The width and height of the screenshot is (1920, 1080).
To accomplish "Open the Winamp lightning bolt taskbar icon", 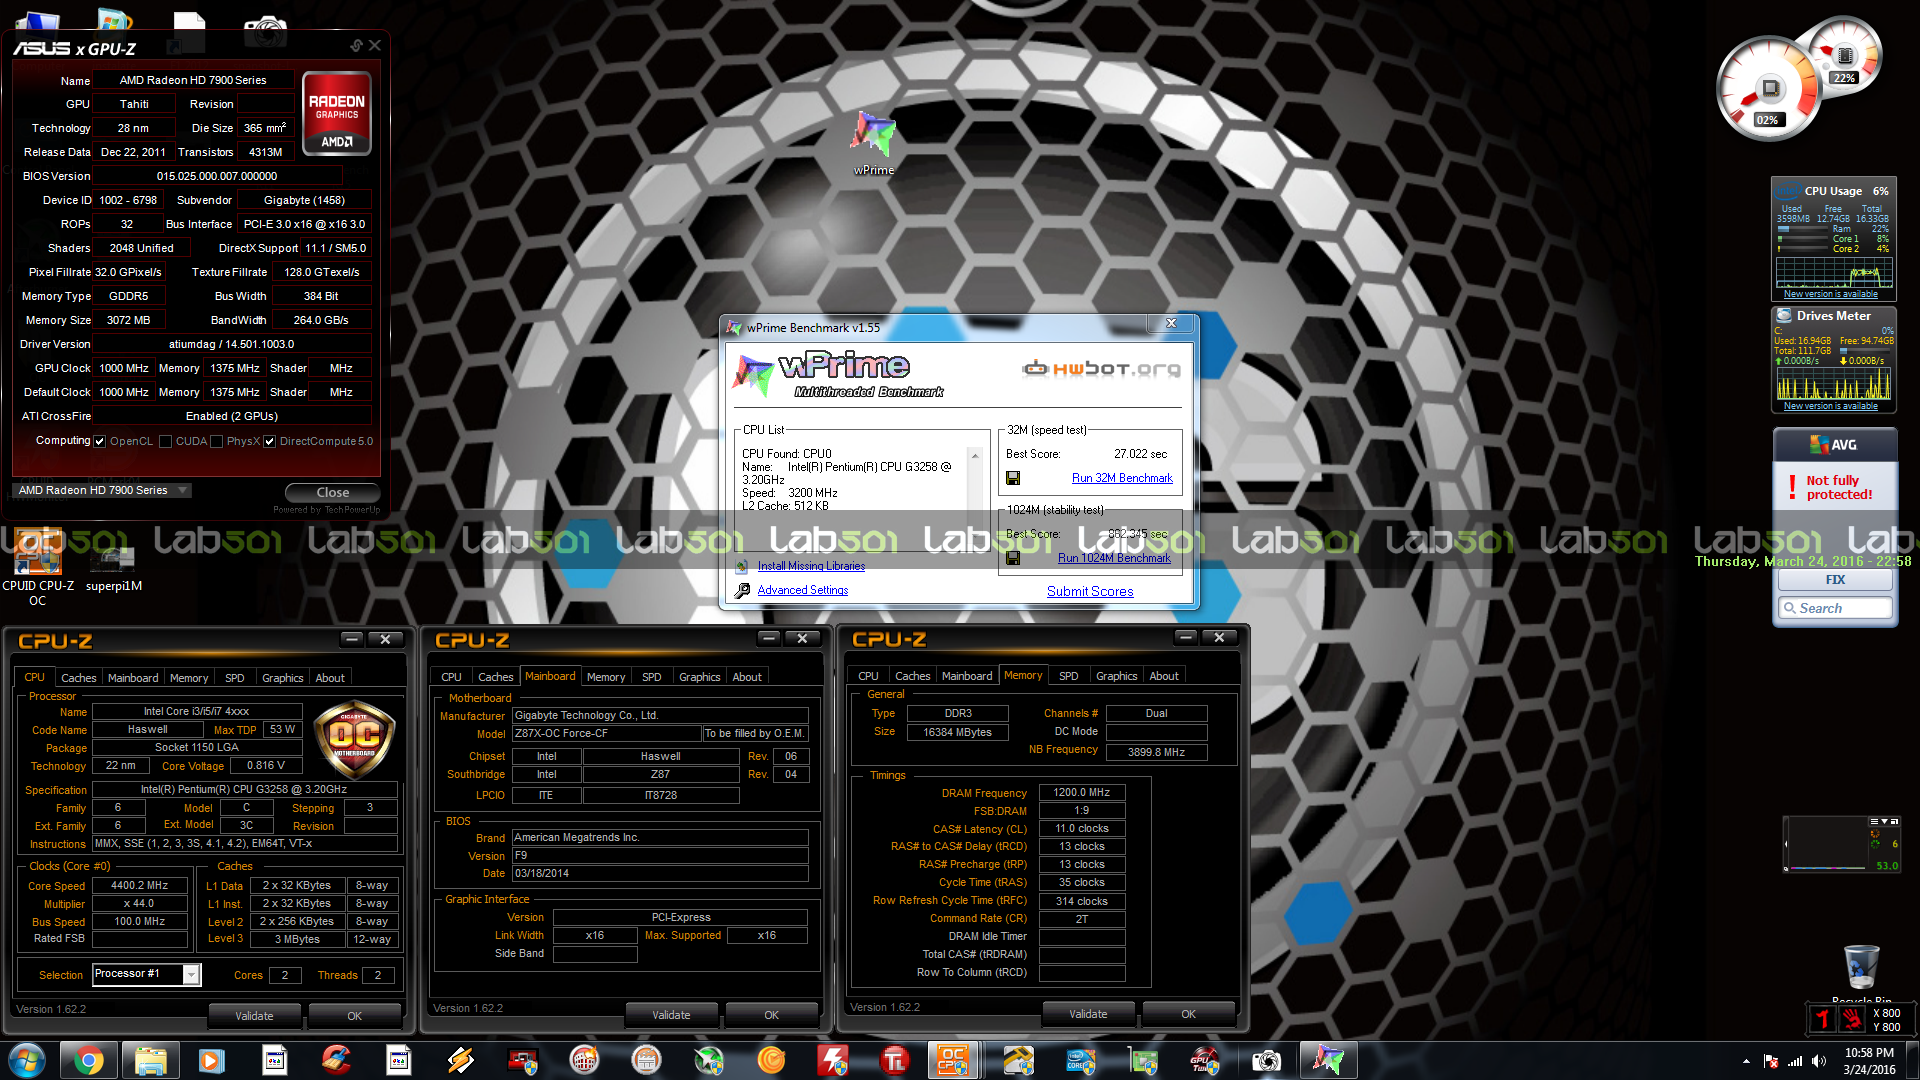I will 460,1060.
